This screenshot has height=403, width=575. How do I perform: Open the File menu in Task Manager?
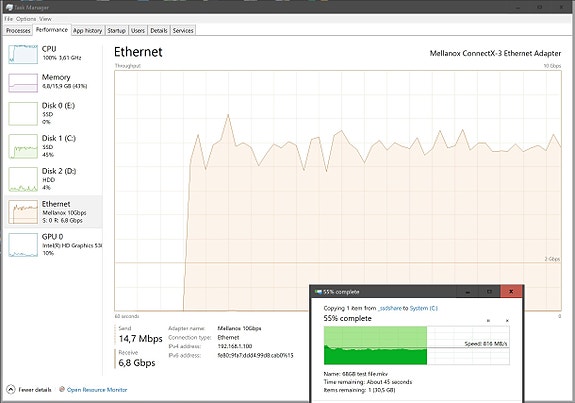(x=8, y=19)
